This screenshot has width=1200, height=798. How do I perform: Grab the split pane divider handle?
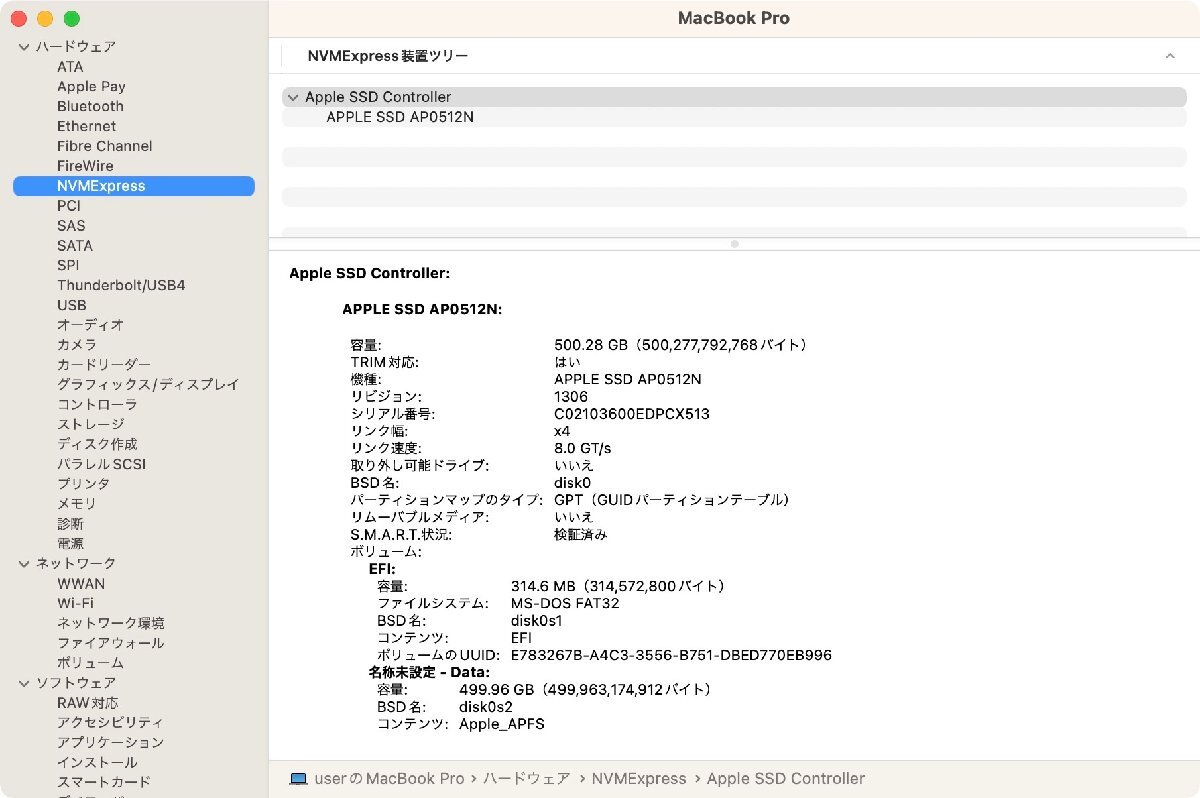point(734,243)
